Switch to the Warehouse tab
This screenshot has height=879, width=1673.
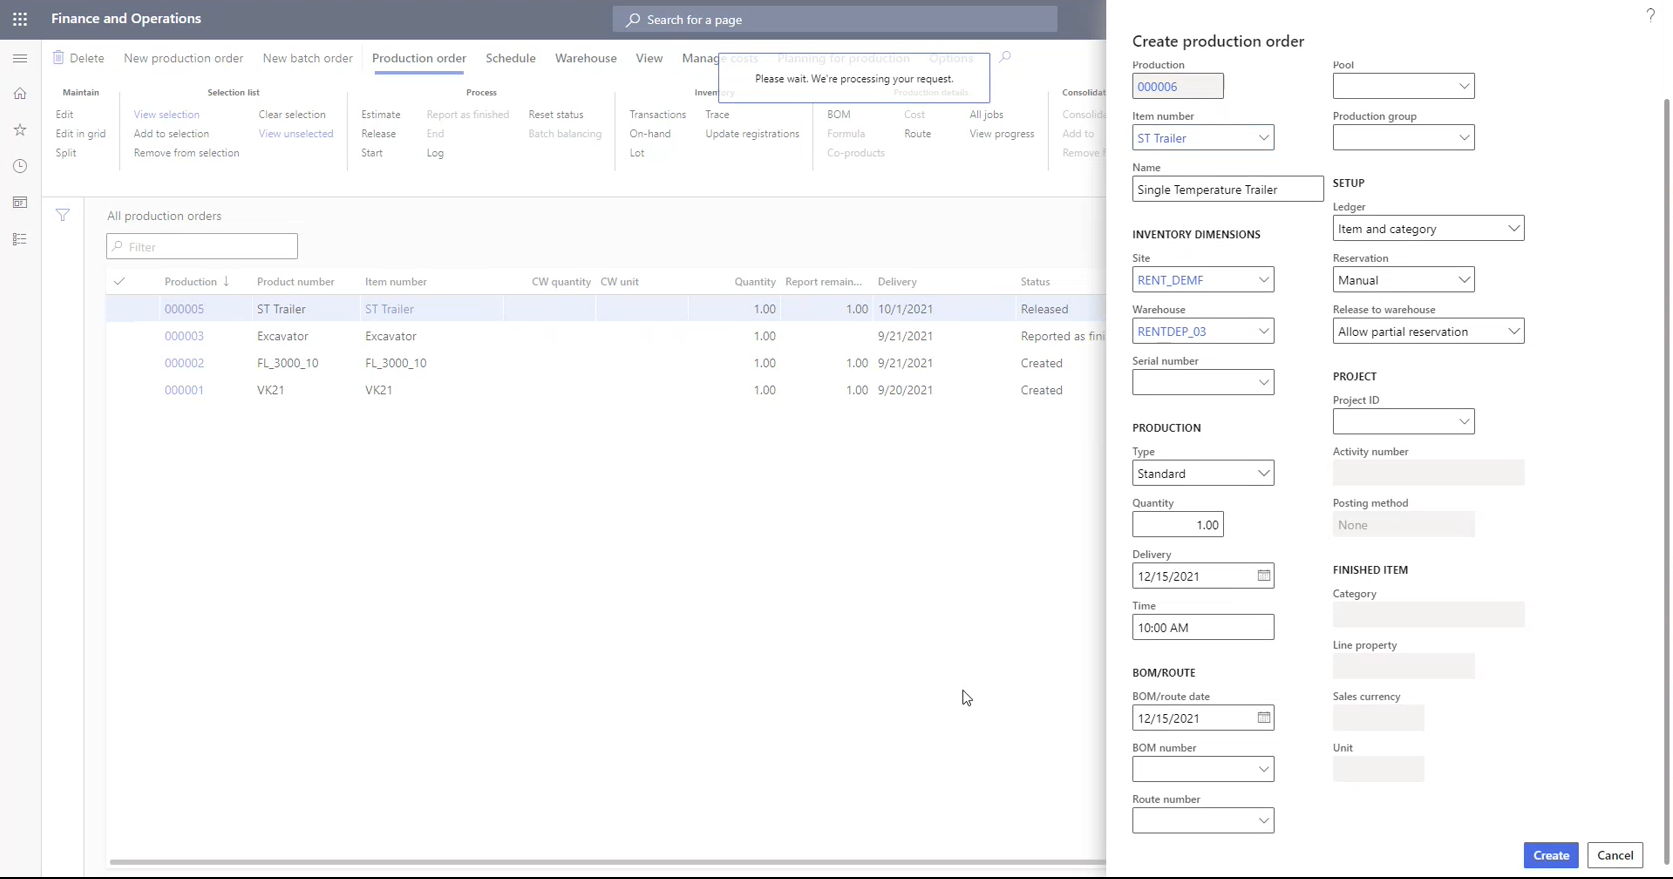[586, 58]
